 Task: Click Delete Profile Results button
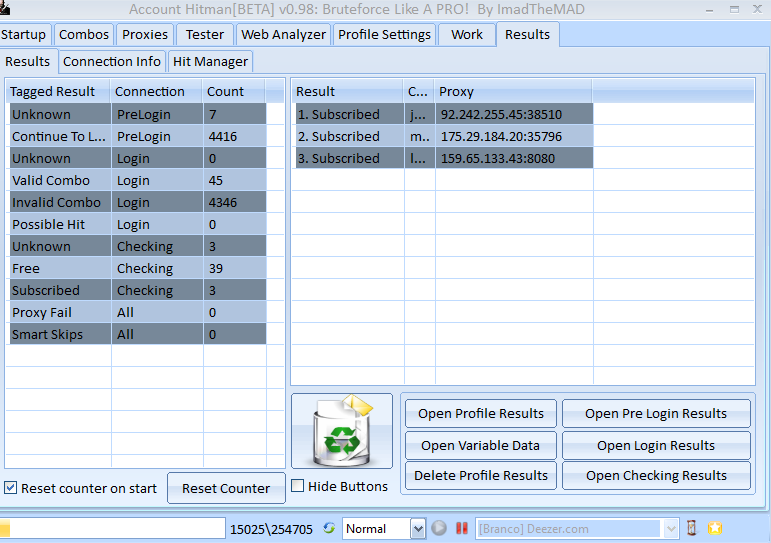tap(481, 475)
